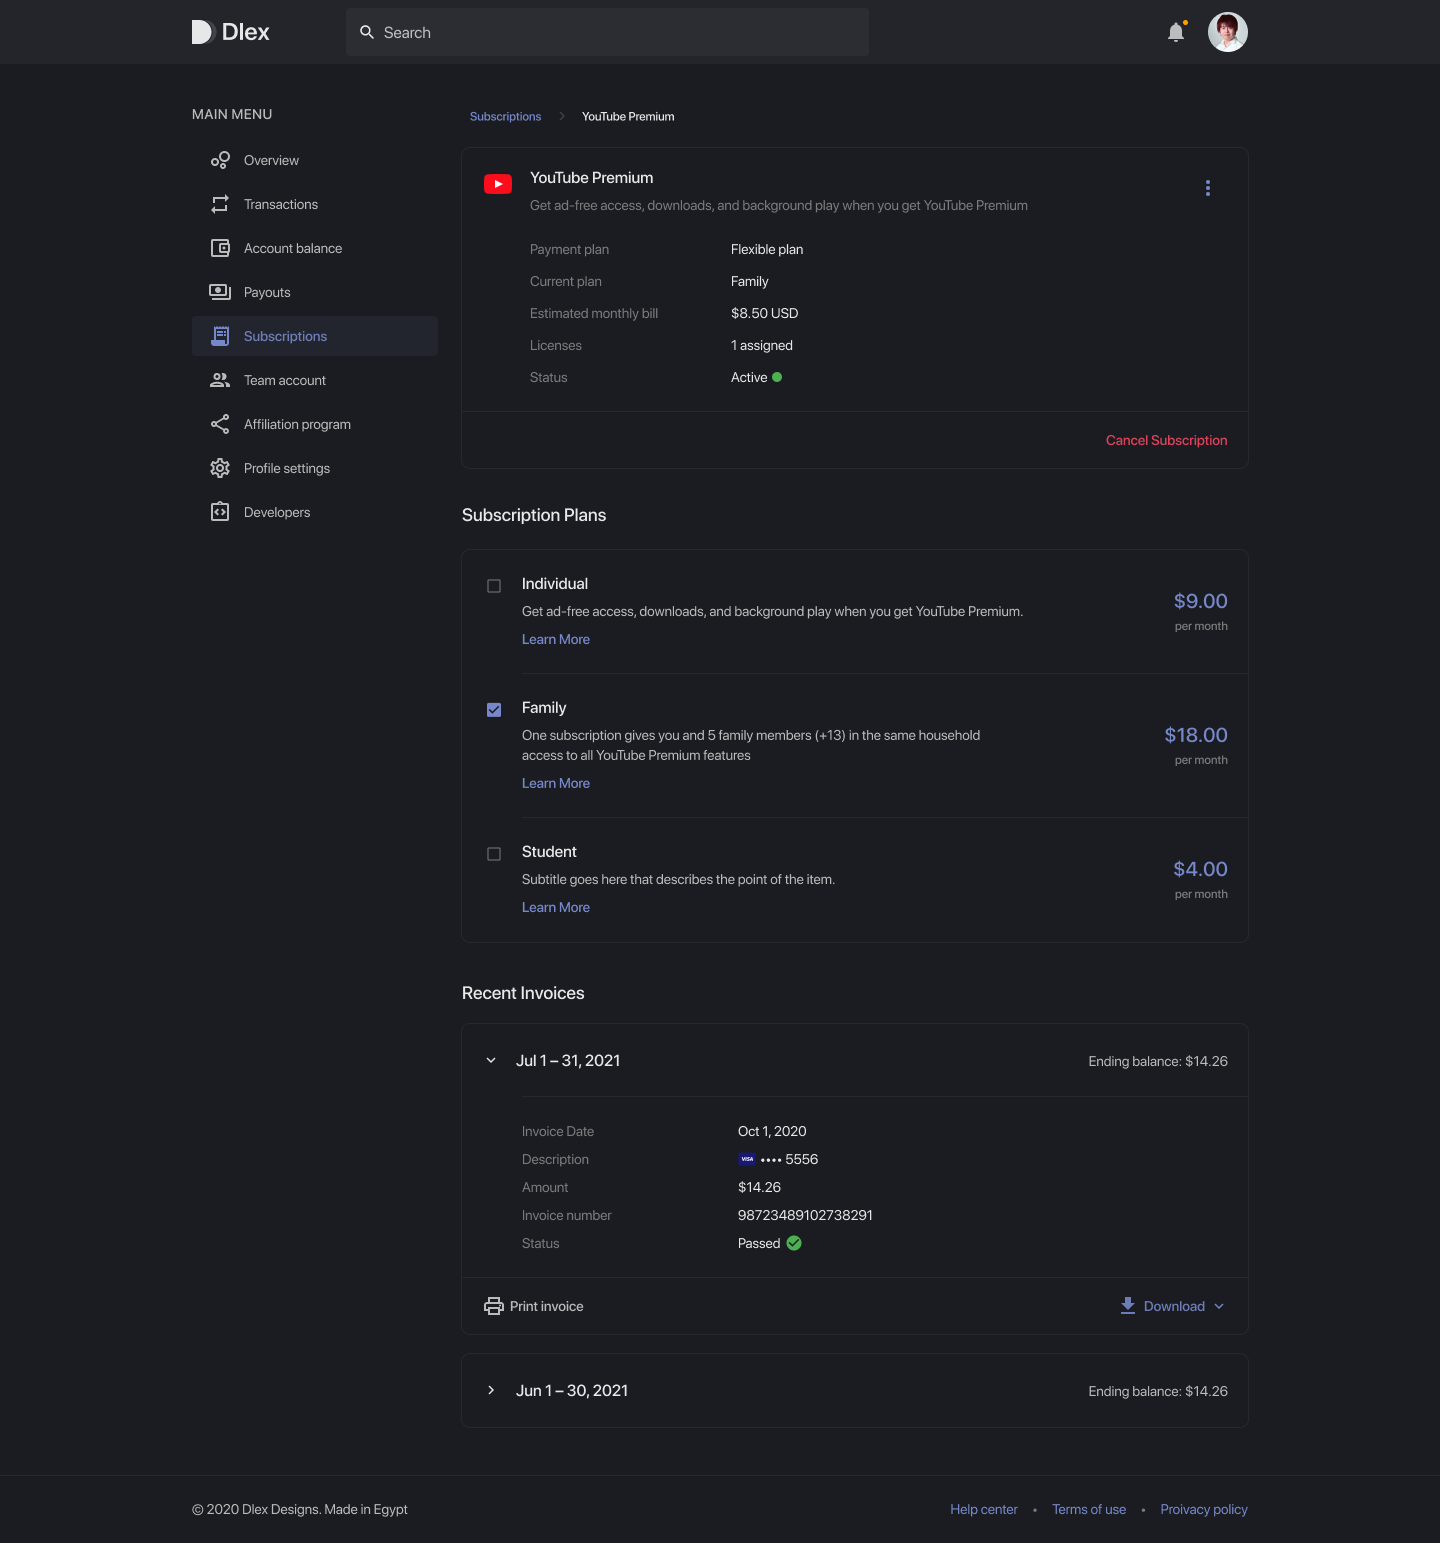1440x1543 pixels.
Task: Check the Student plan checkbox
Action: point(494,854)
